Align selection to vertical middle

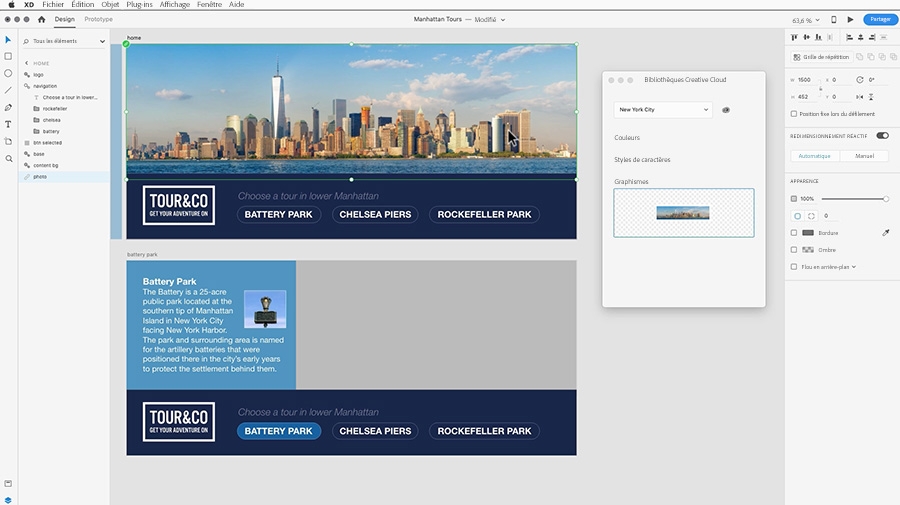[x=806, y=37]
